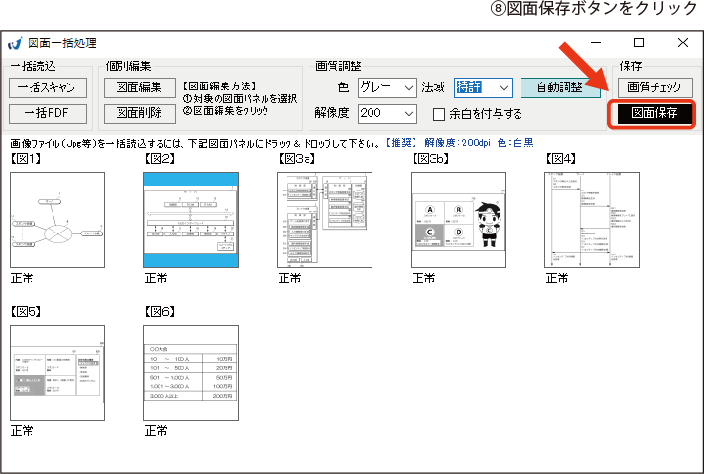Select the 図3b thumbnail with cartoon character

tap(458, 219)
